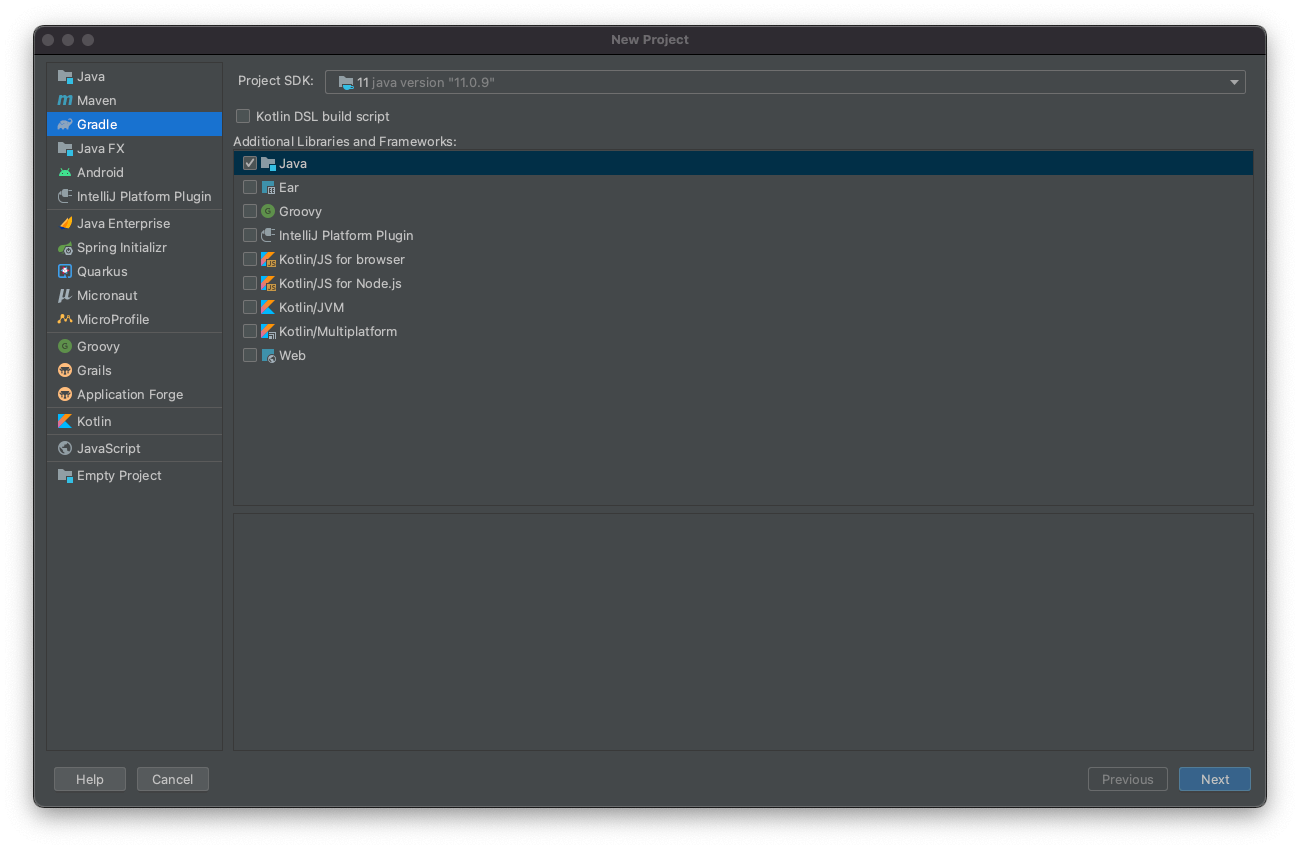Select JavaScript in the project list
1300x849 pixels.
[134, 448]
